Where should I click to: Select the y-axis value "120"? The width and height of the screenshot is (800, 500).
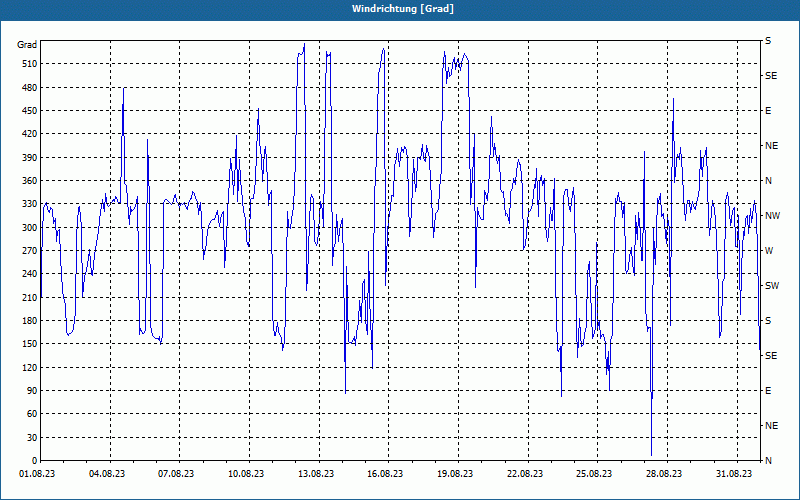(29, 367)
